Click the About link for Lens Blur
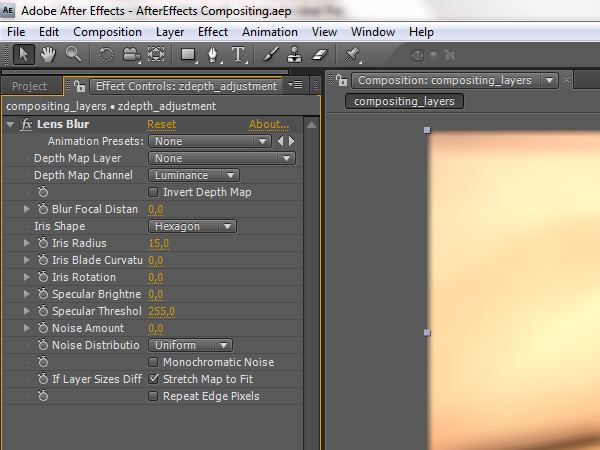The image size is (600, 450). (x=269, y=125)
